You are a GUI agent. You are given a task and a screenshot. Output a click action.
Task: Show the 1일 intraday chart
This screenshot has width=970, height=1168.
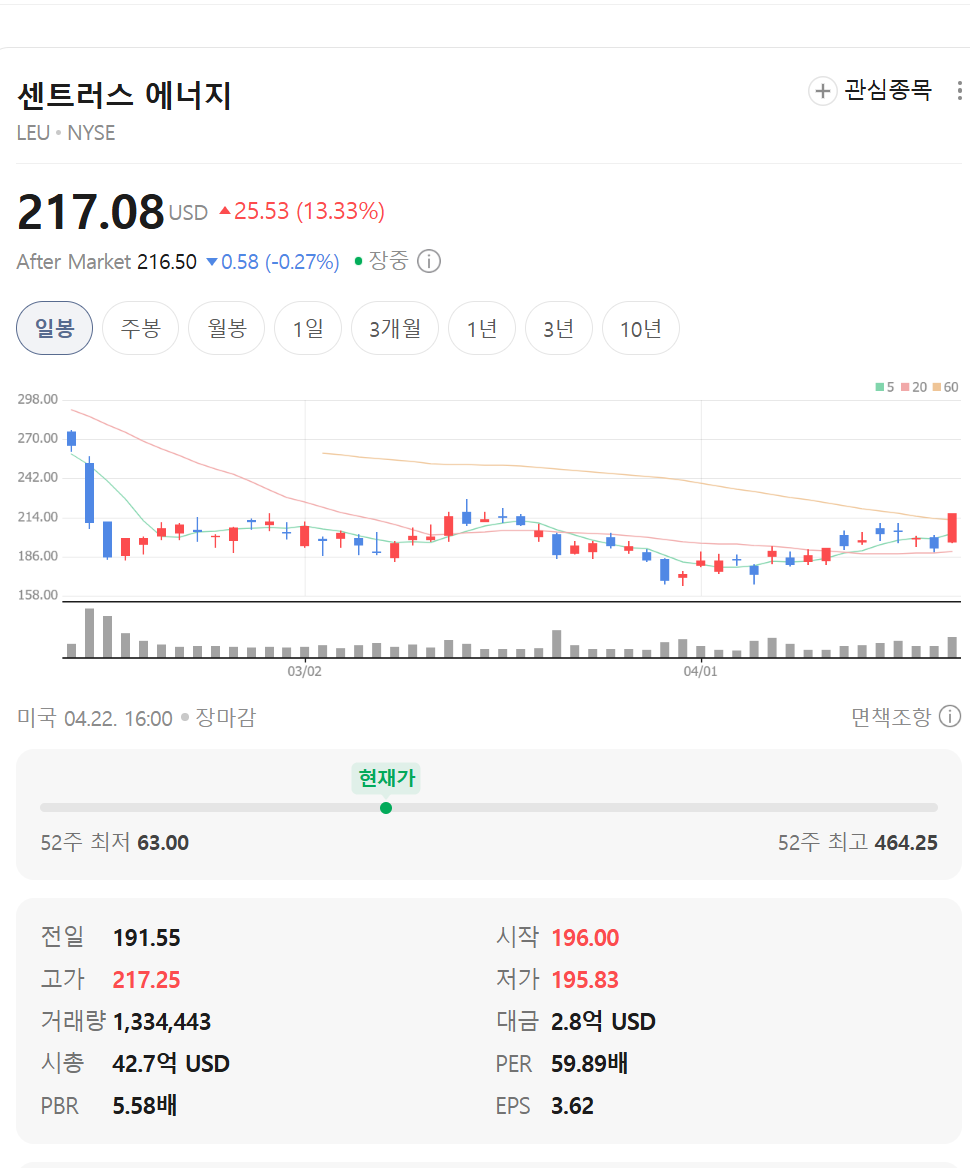click(308, 328)
